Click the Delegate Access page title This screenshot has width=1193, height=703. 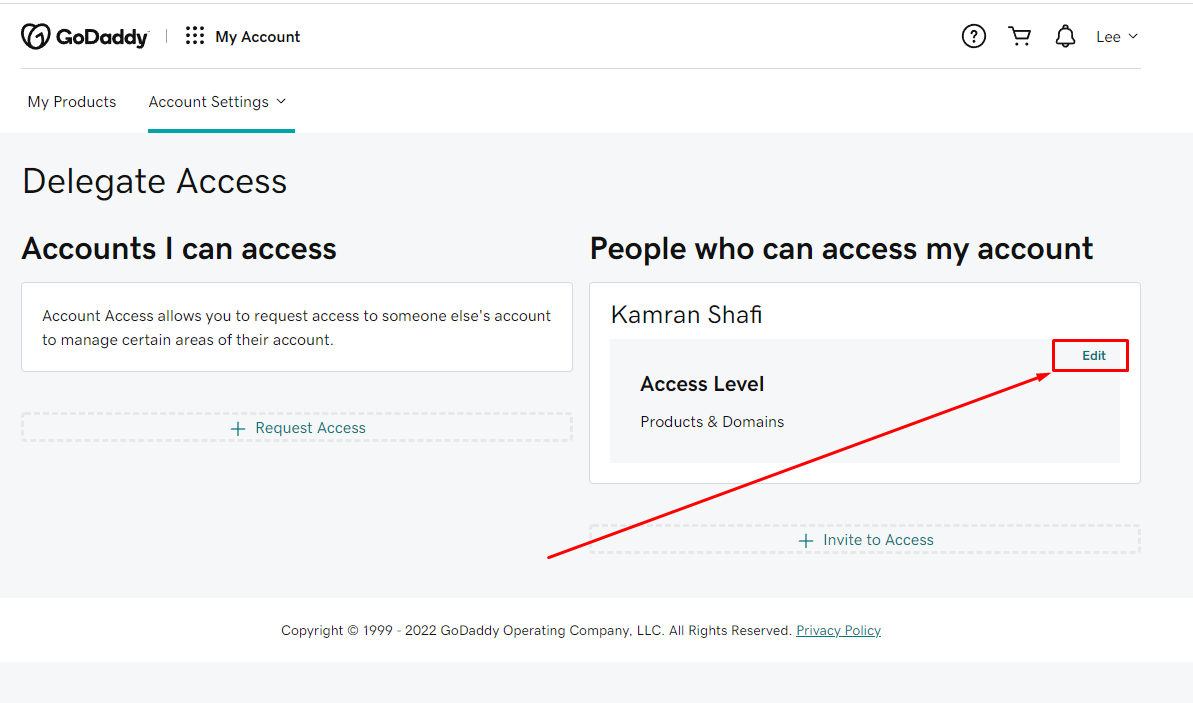[x=154, y=181]
